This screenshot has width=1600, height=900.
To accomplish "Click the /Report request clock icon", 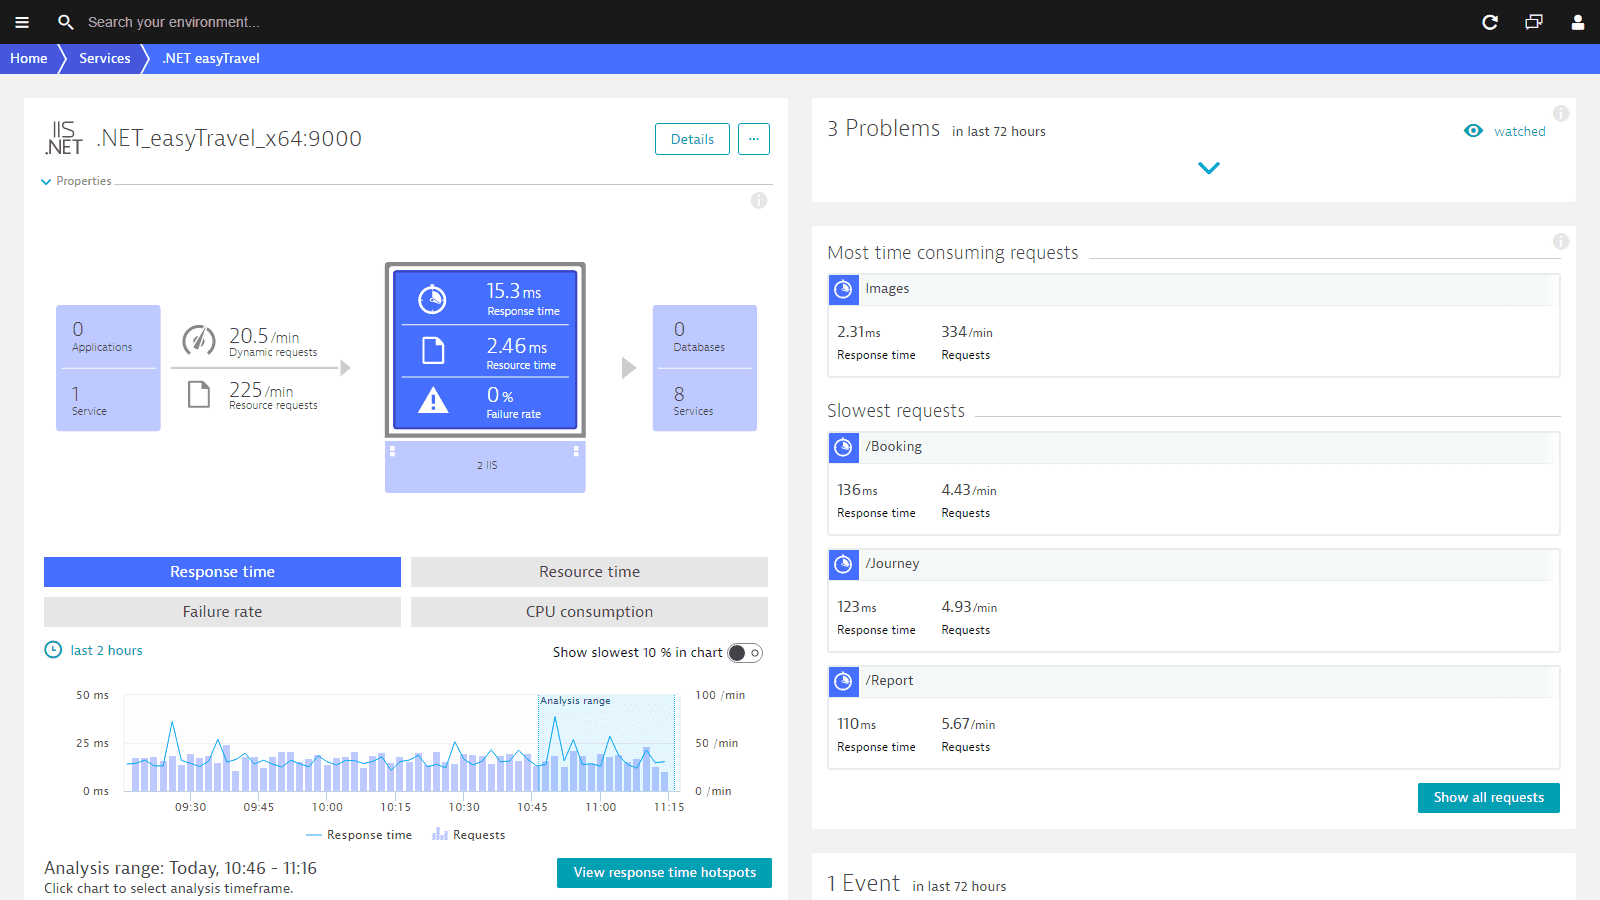I will (843, 682).
